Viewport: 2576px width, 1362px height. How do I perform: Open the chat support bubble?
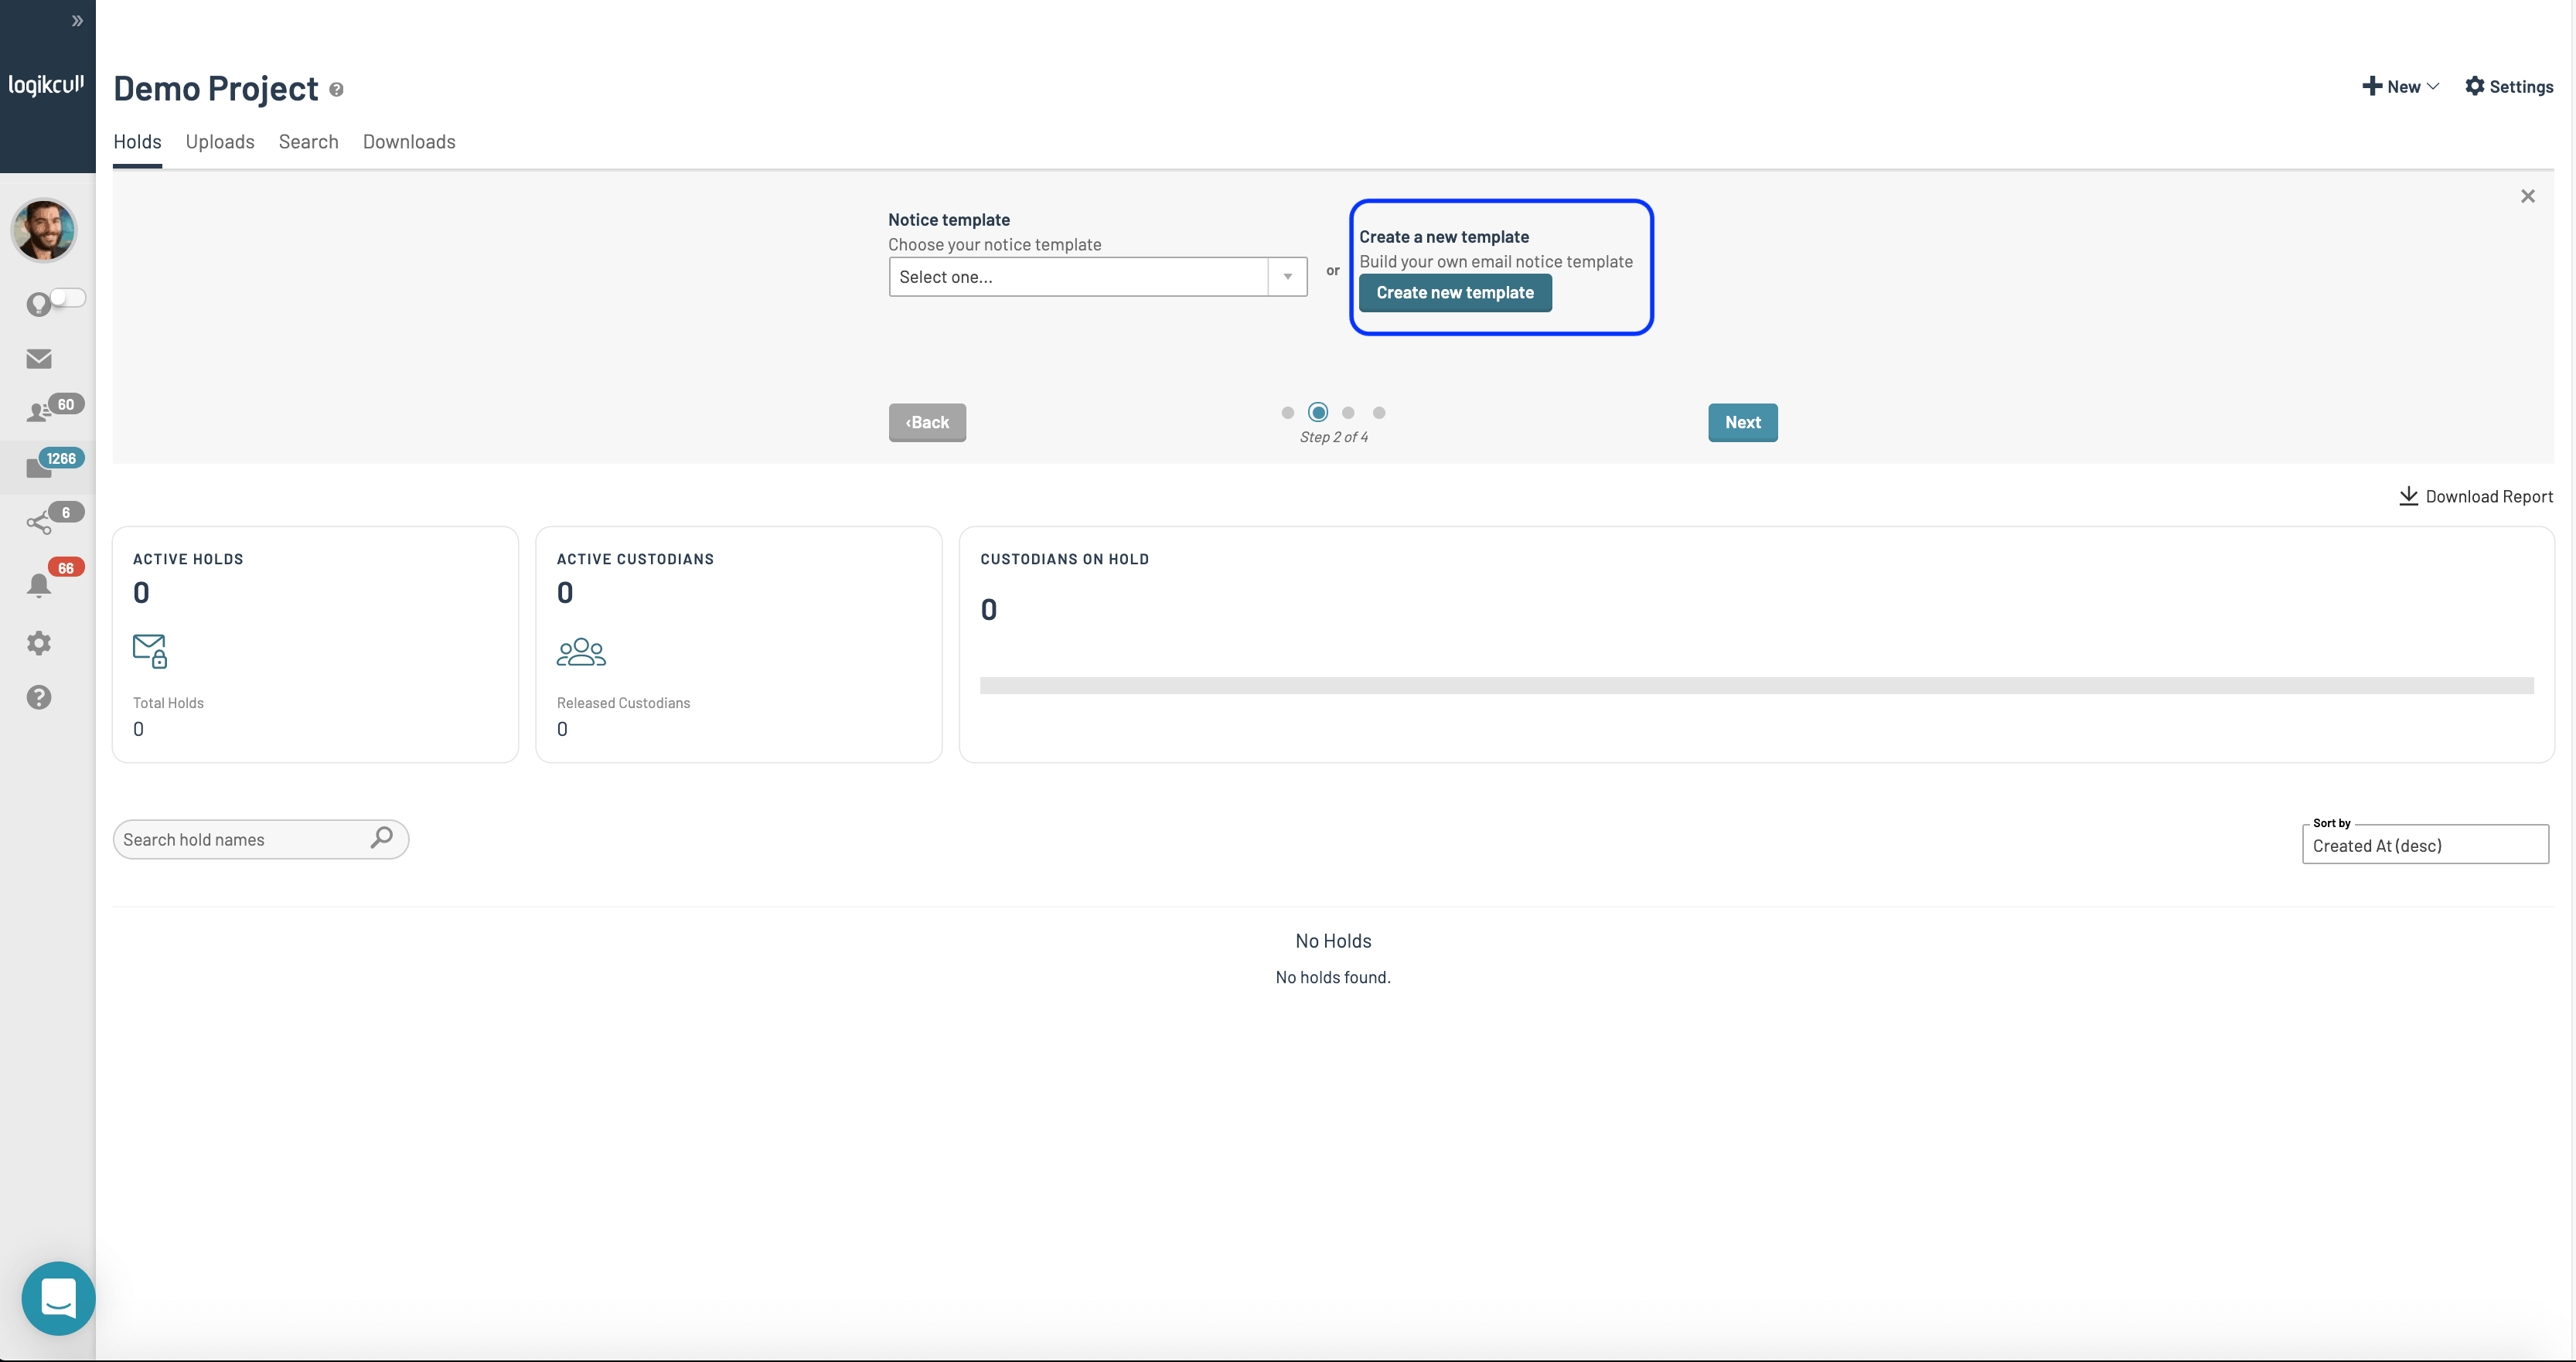click(x=58, y=1298)
